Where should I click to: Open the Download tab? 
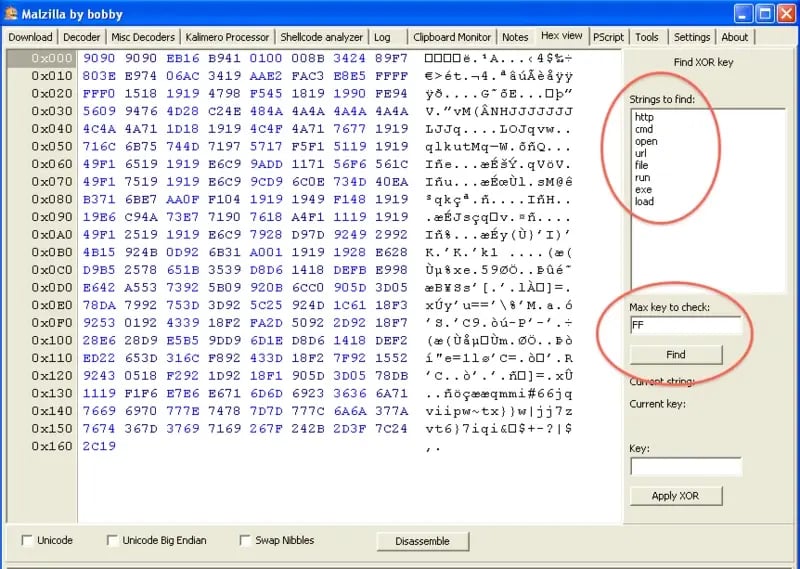point(30,37)
